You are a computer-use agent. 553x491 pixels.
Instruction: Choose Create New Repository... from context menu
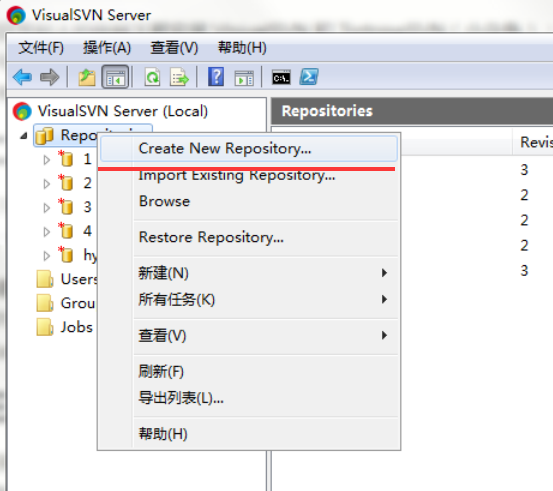coord(249,148)
